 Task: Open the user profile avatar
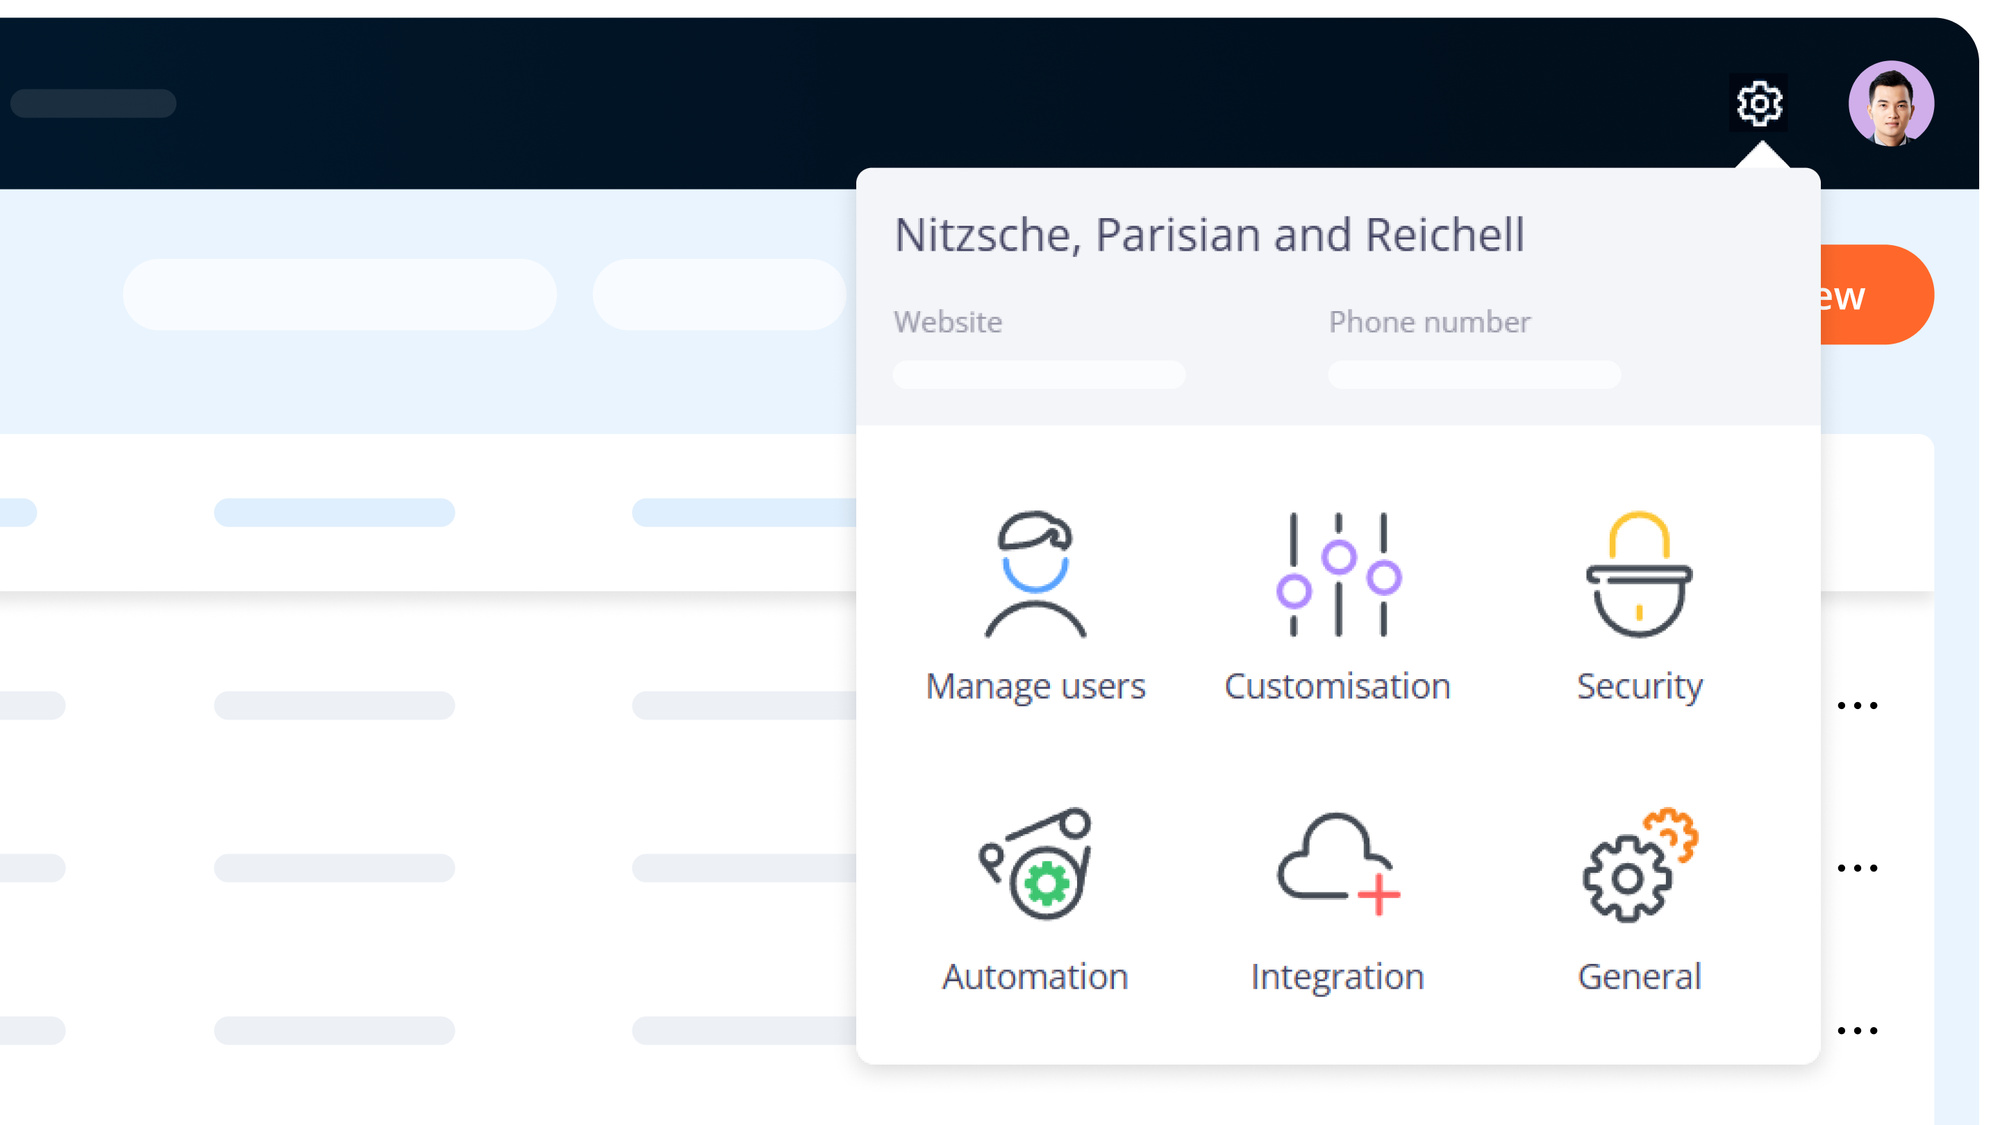(x=1890, y=103)
